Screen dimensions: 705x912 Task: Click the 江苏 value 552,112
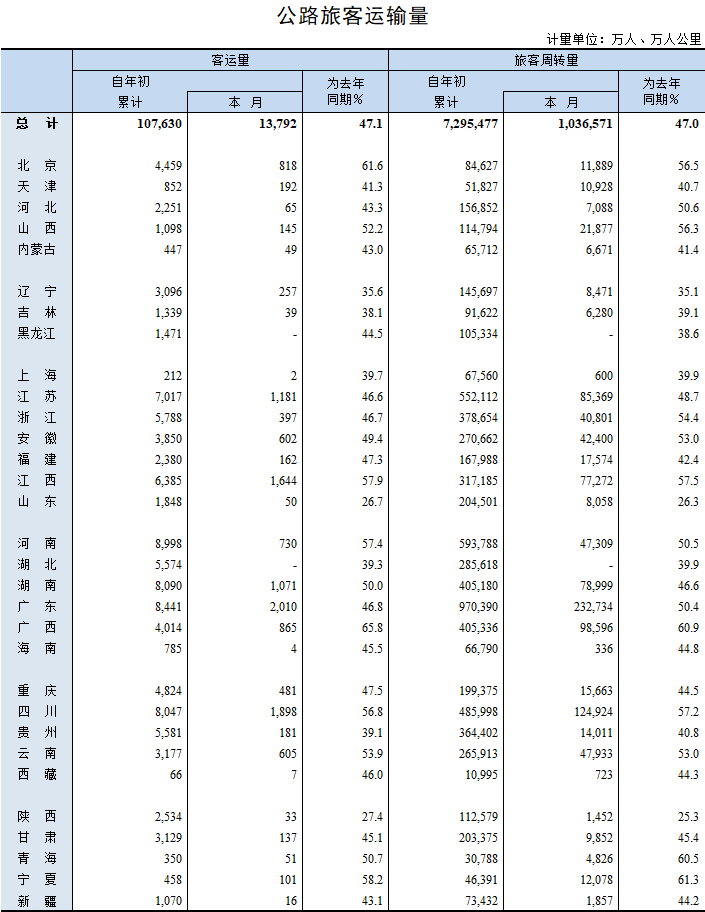click(478, 397)
